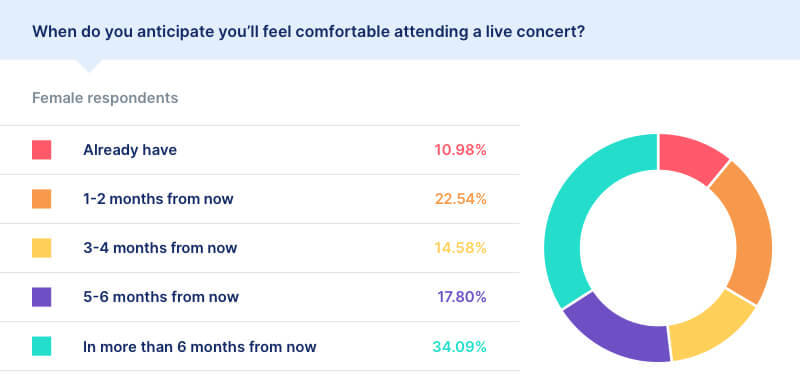Click the purple 5-6 months legend swatch

click(41, 297)
